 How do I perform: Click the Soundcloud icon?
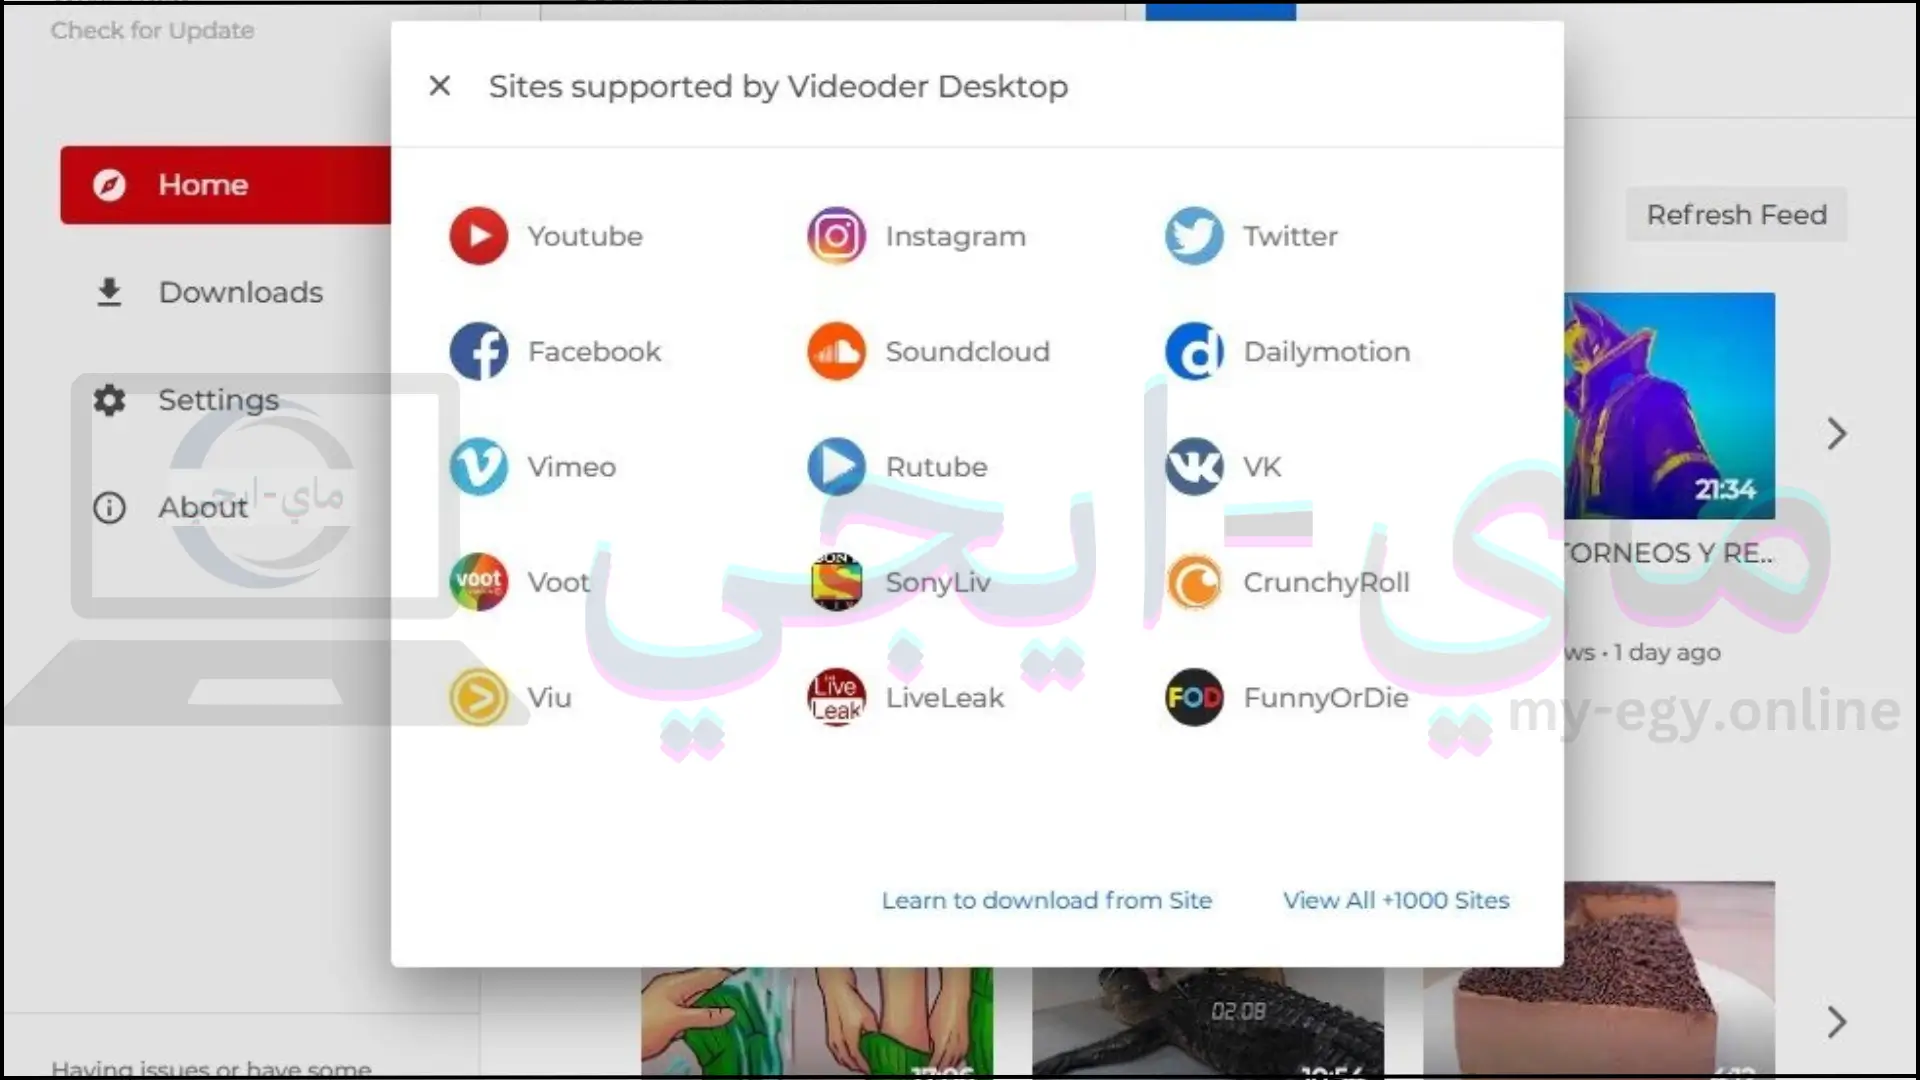click(x=837, y=351)
